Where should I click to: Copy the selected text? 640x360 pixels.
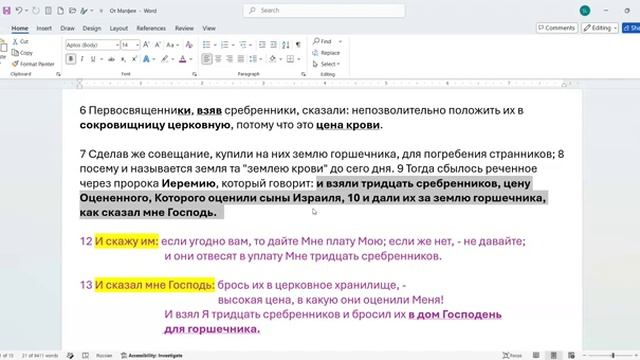click(22, 53)
